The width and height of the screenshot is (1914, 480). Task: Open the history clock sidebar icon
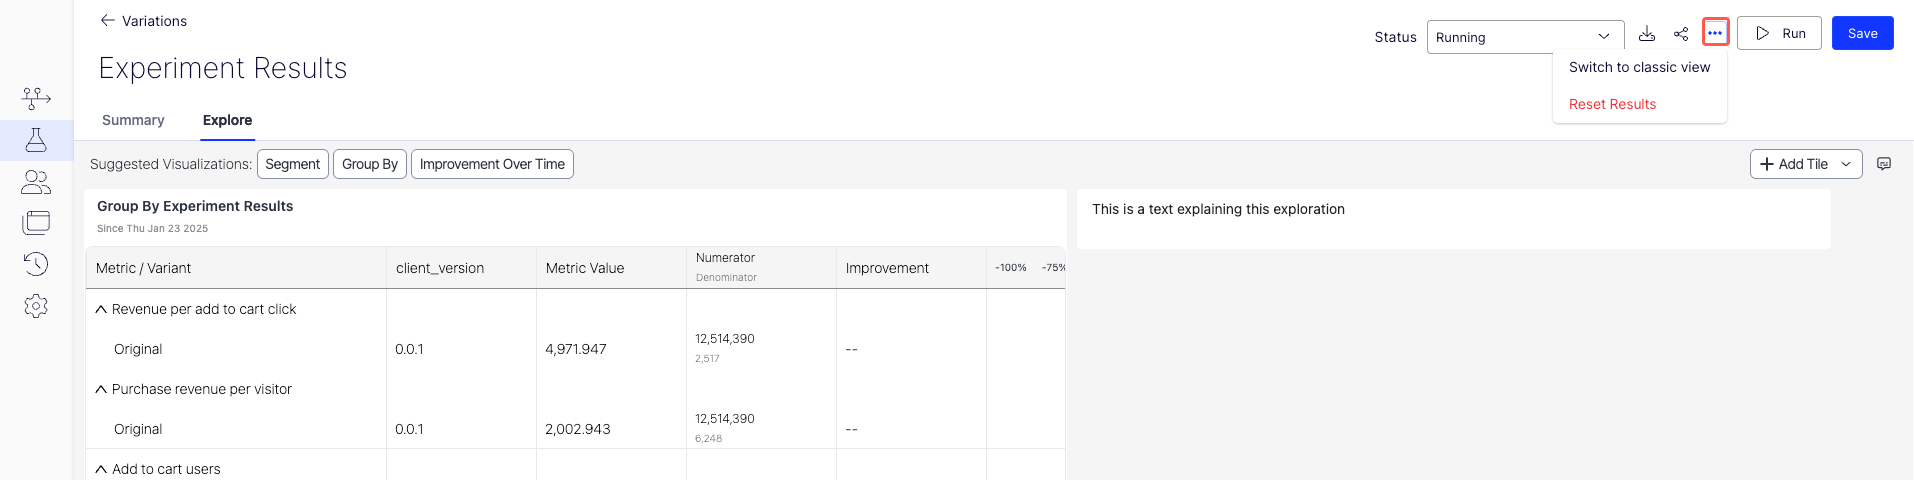pos(36,264)
